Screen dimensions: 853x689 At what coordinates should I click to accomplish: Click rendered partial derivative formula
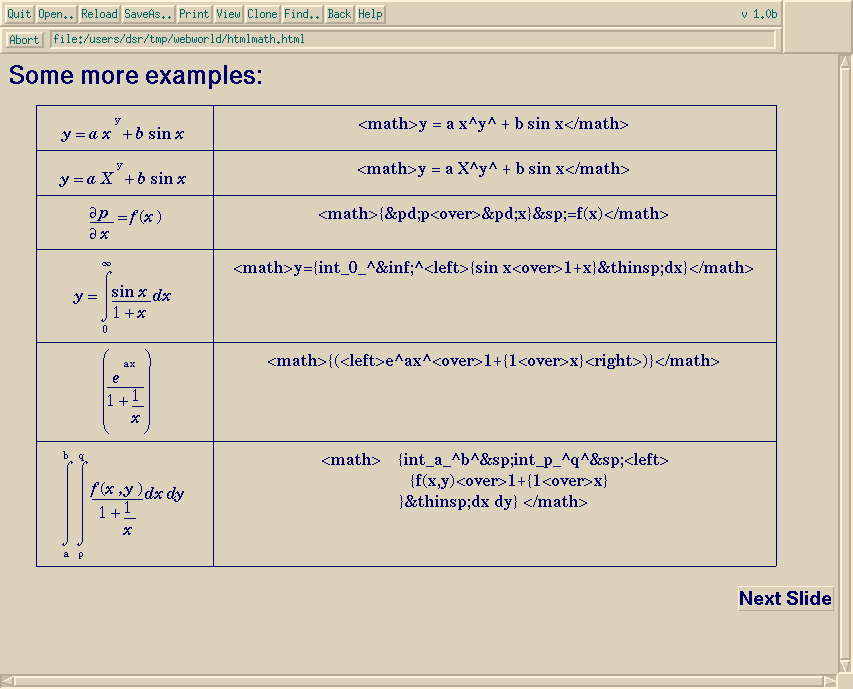coord(125,224)
